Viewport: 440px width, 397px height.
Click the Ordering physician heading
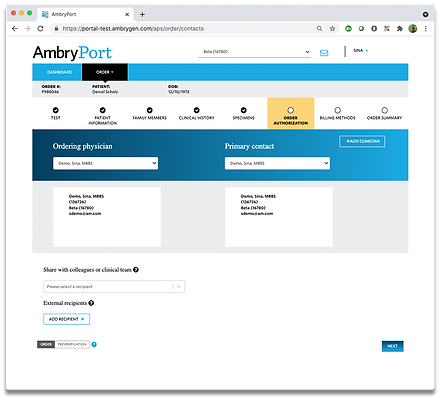coord(83,146)
